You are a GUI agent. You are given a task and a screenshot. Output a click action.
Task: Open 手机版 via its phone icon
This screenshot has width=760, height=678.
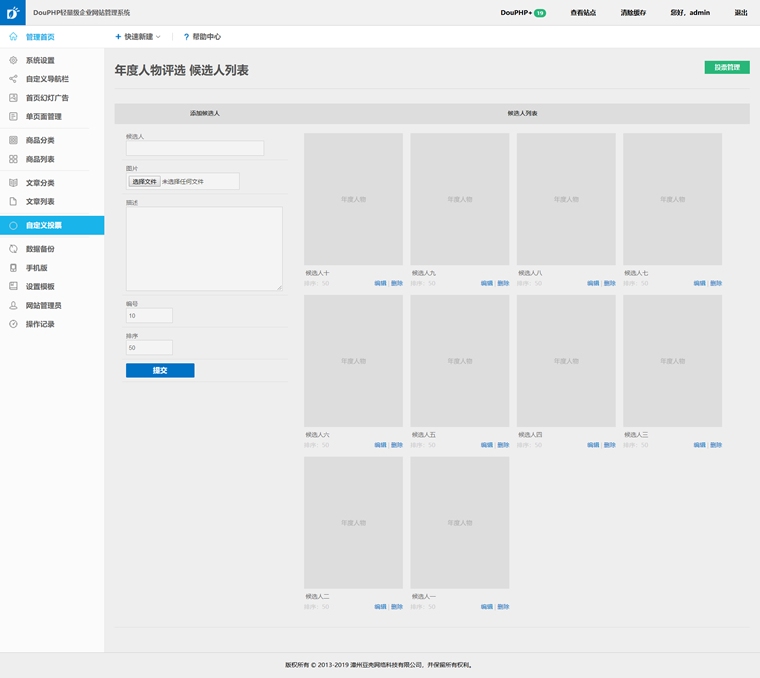coord(13,268)
